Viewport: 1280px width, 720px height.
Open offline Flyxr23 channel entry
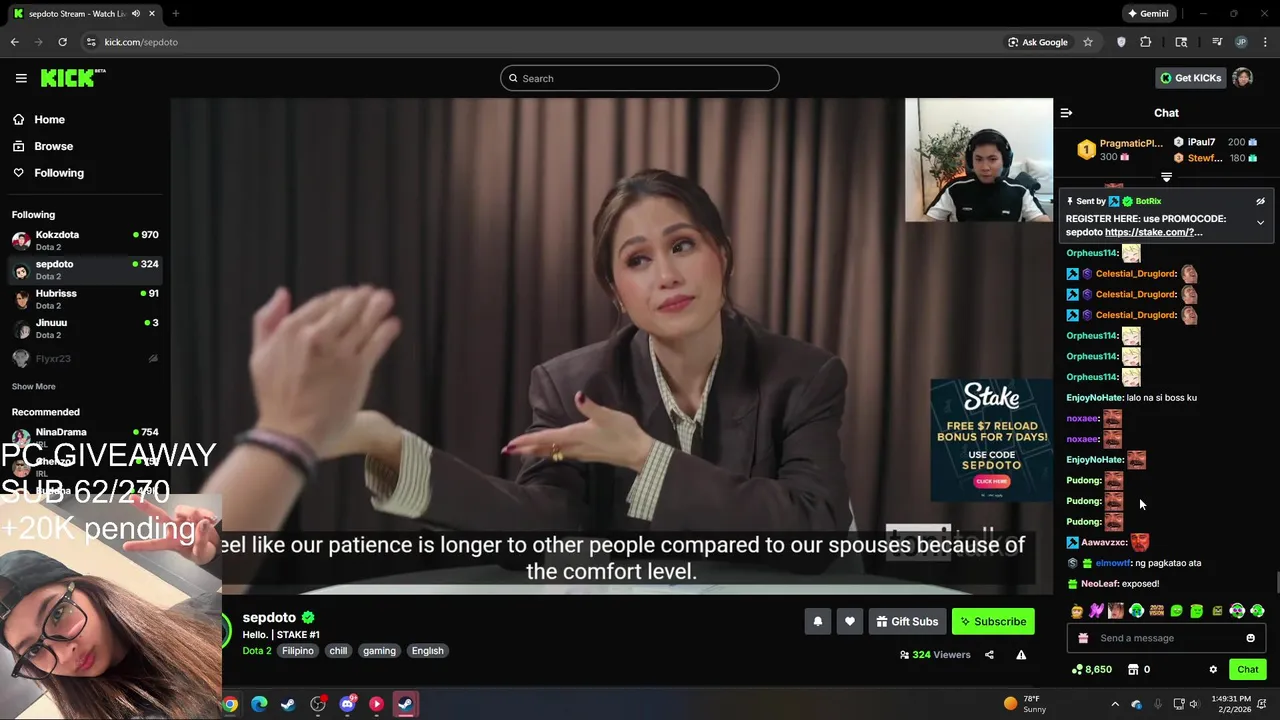85,358
